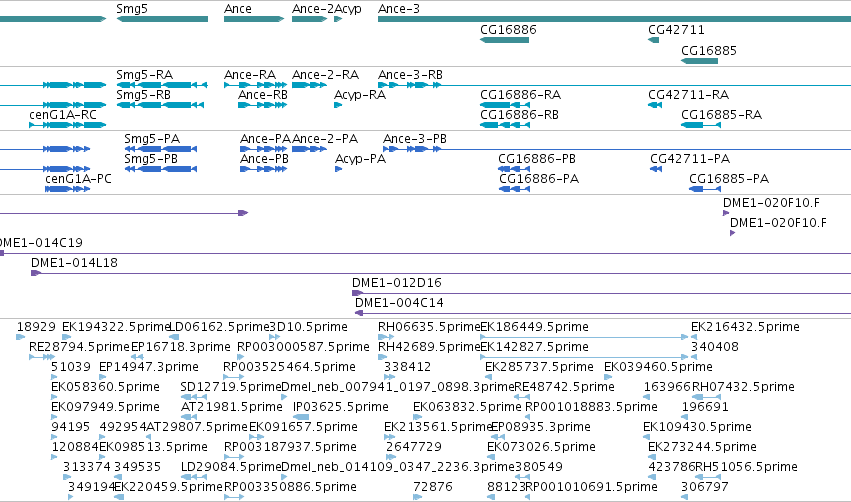
Task: Select transcript cenG1A-RC
Action: click(63, 115)
